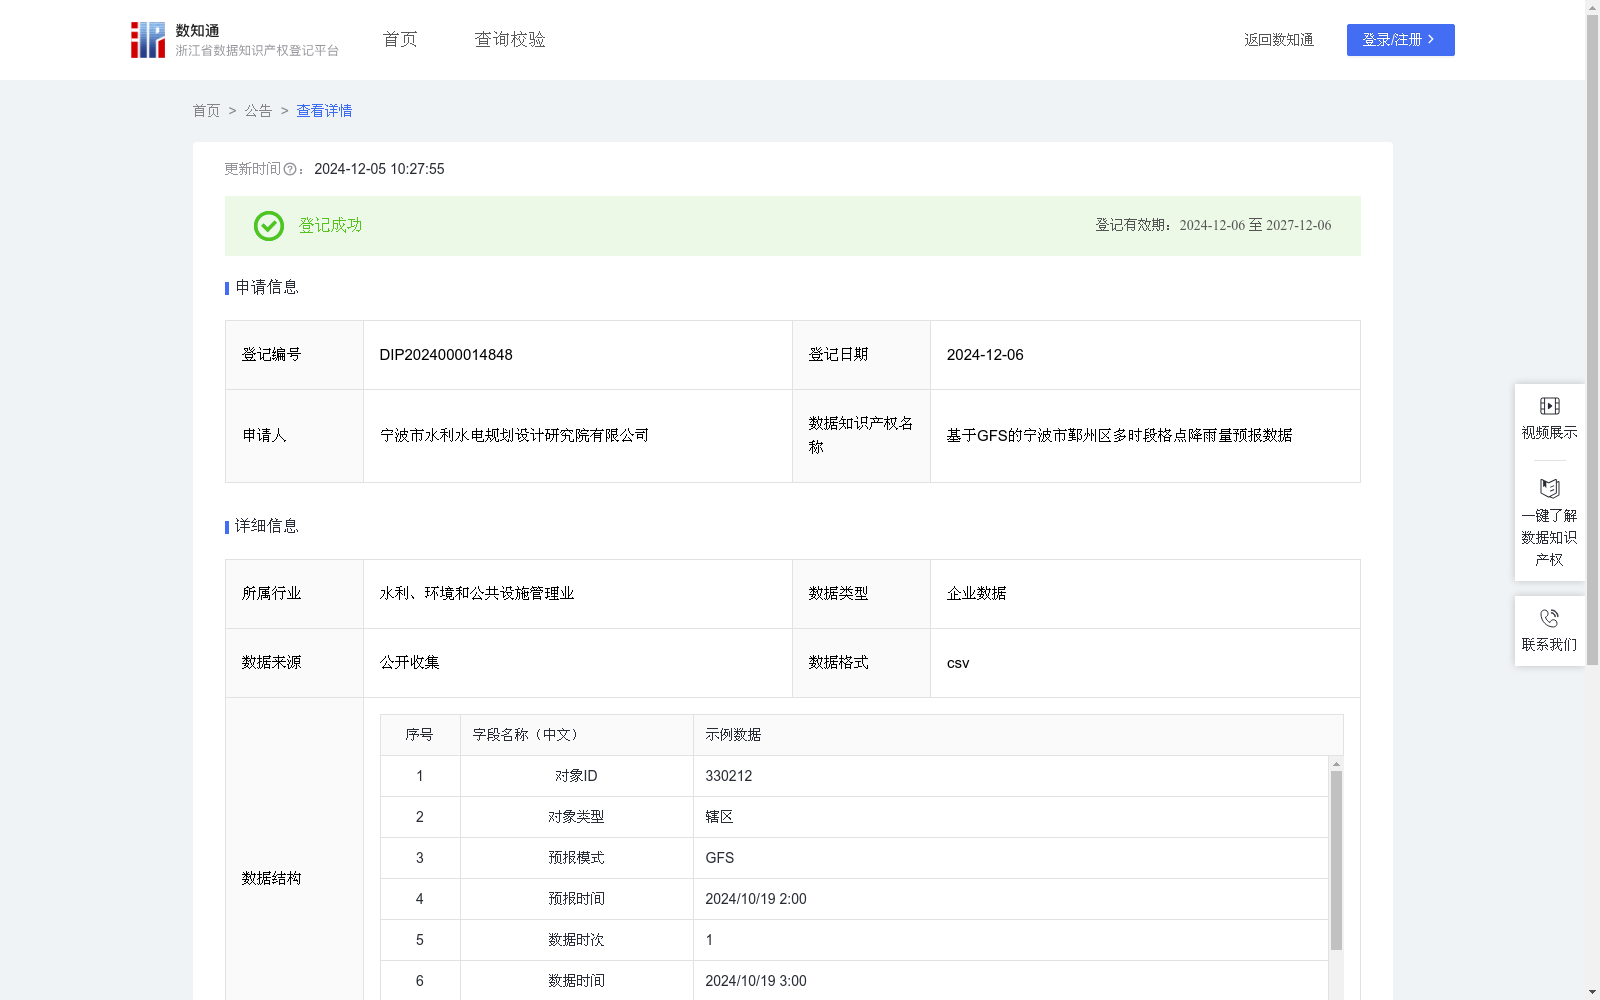Click the 对象ID field row
Image resolution: width=1600 pixels, height=1000 pixels.
[854, 776]
